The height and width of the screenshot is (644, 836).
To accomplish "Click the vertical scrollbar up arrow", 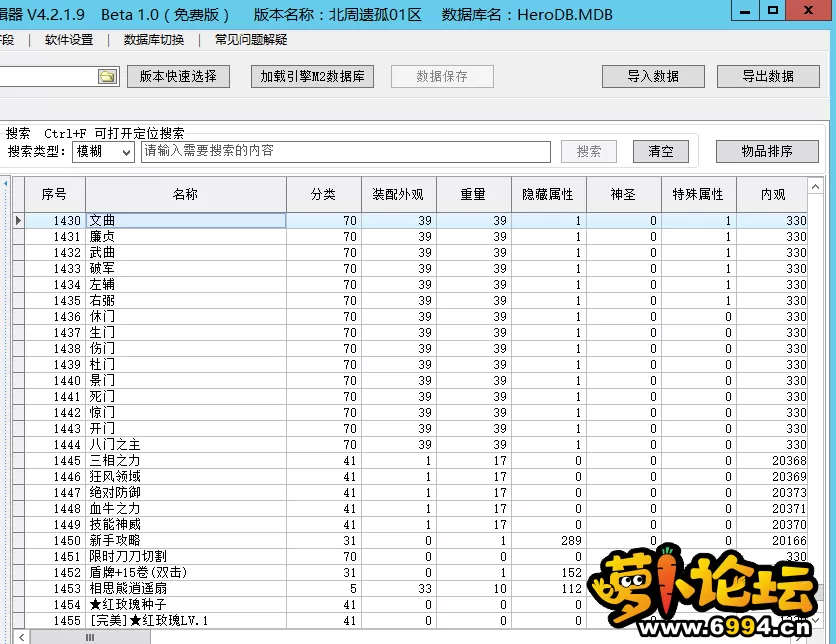I will 815,187.
